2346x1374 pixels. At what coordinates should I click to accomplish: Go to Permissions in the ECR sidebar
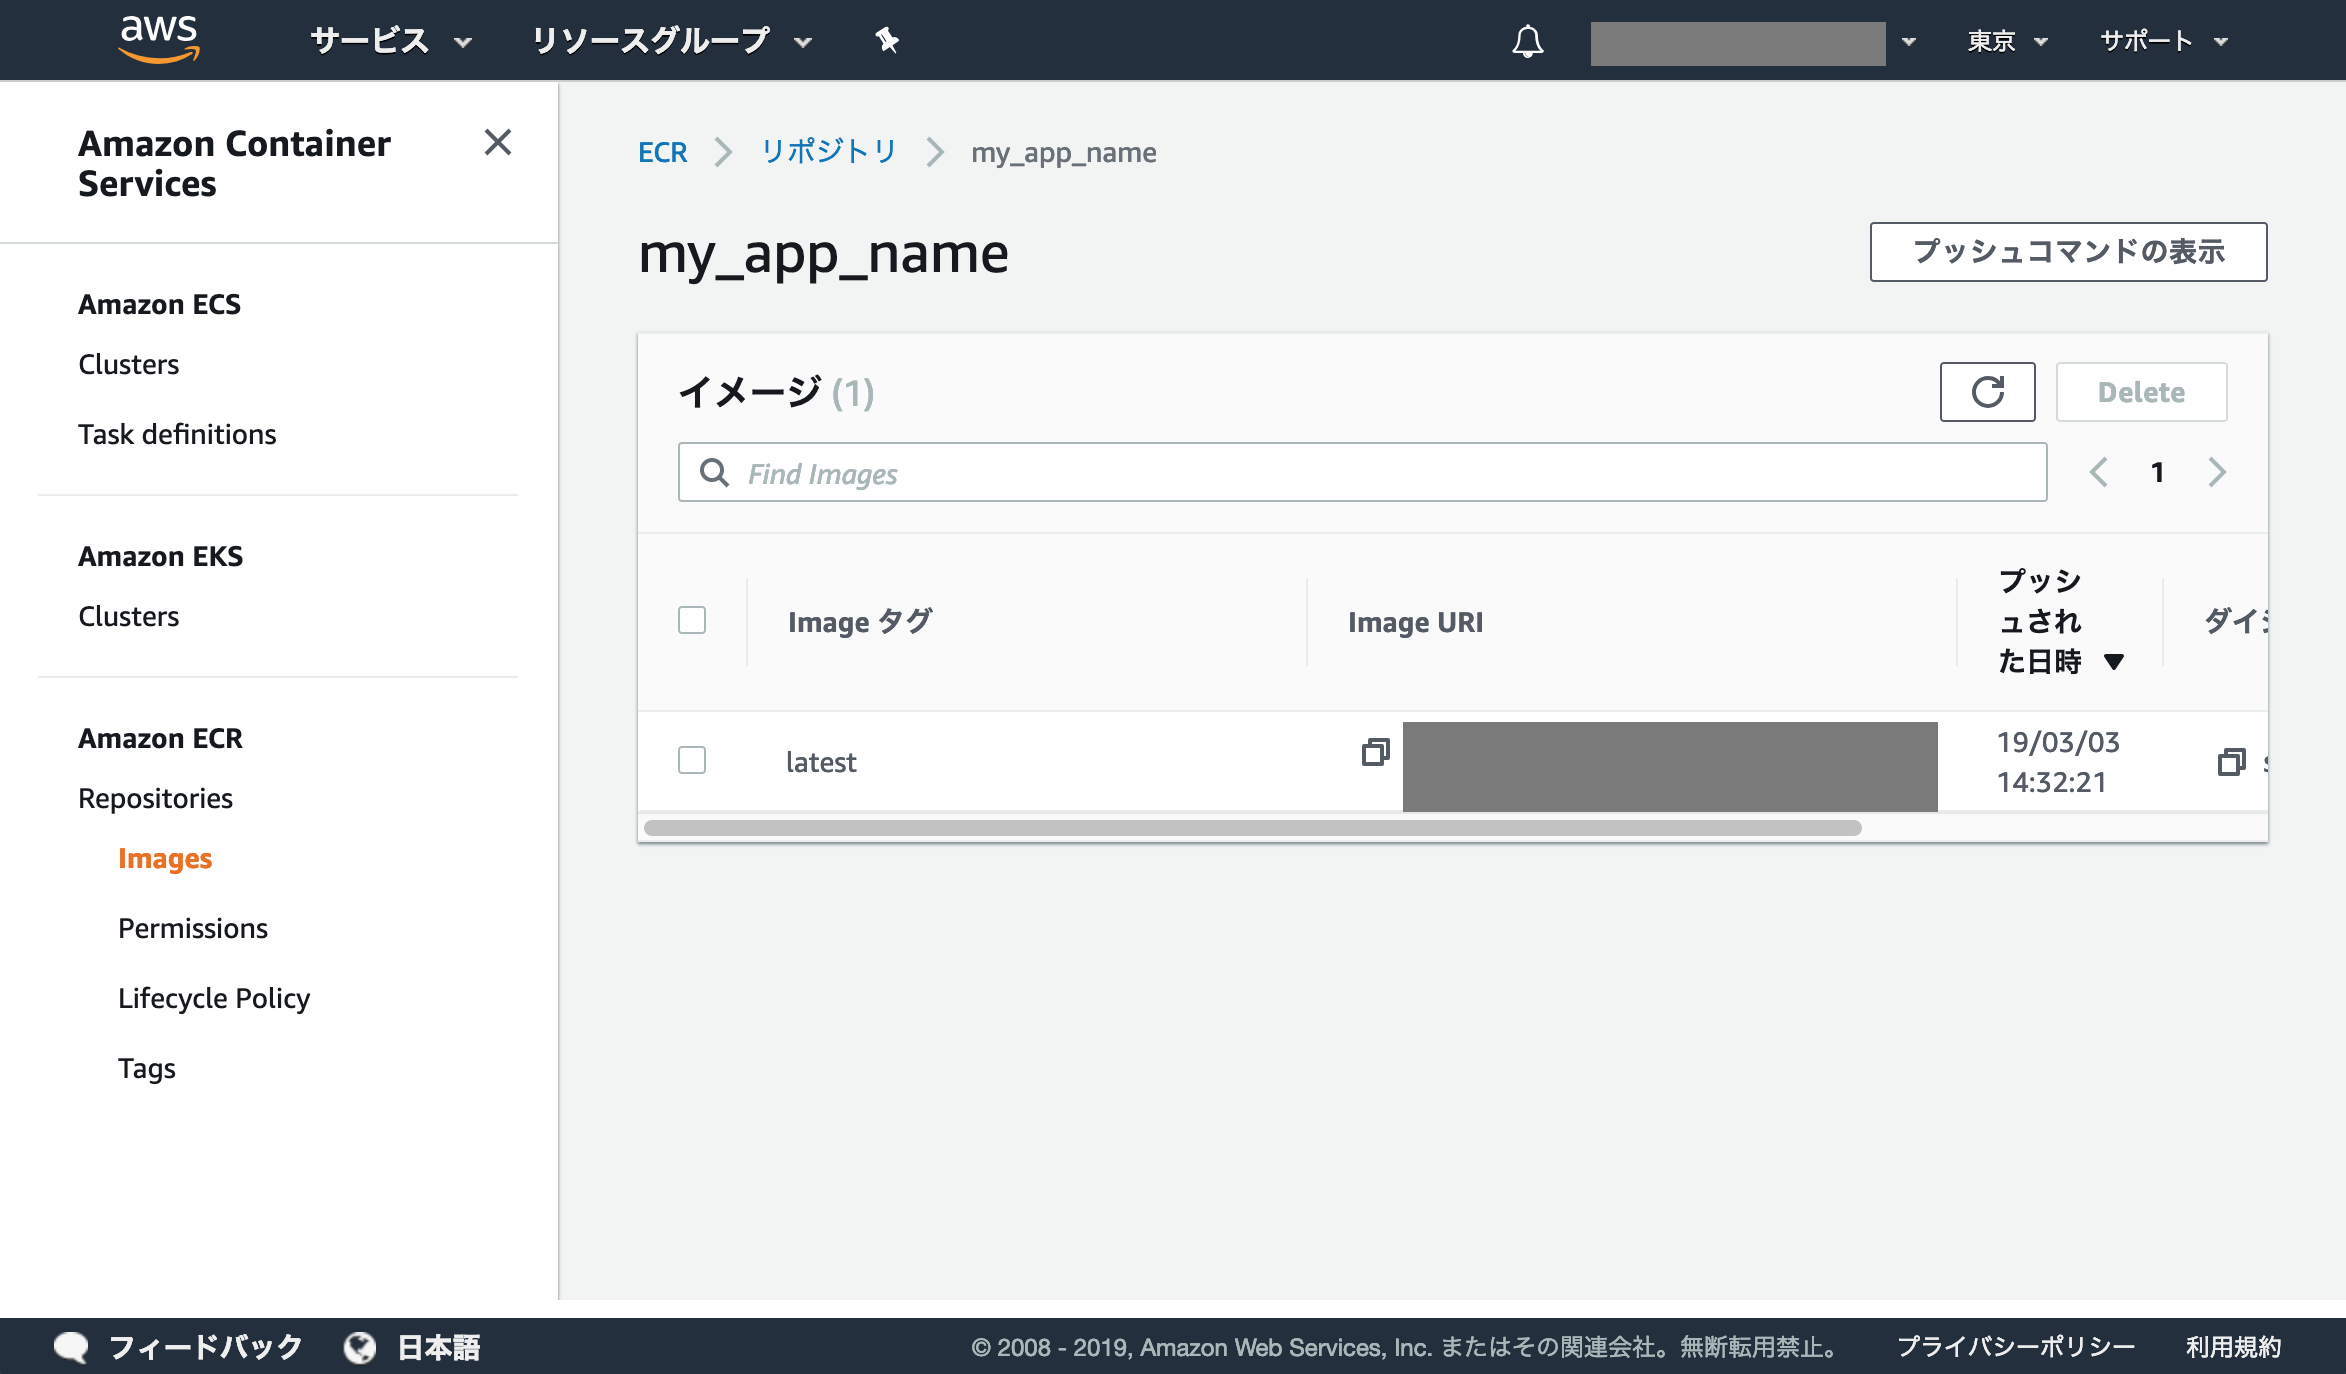[193, 928]
